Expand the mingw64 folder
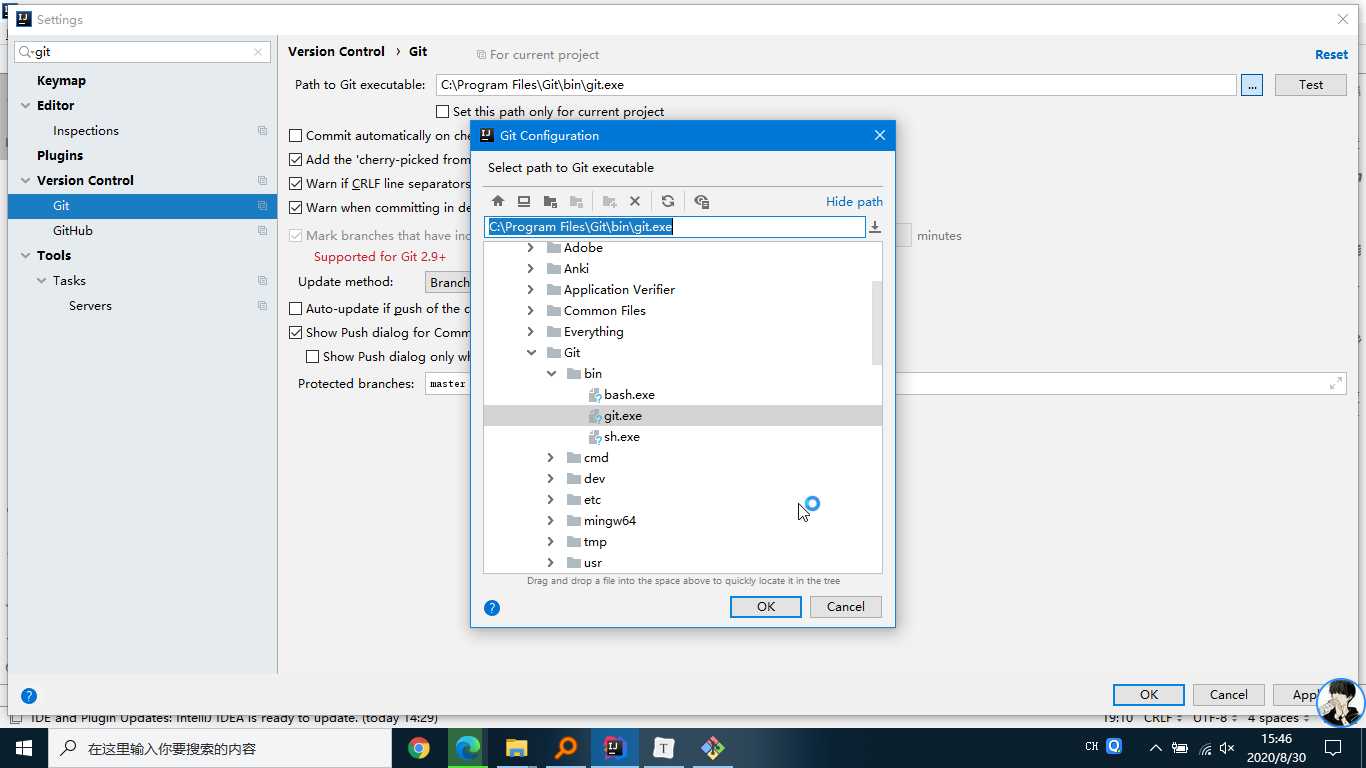The height and width of the screenshot is (768, 1366). 551,521
